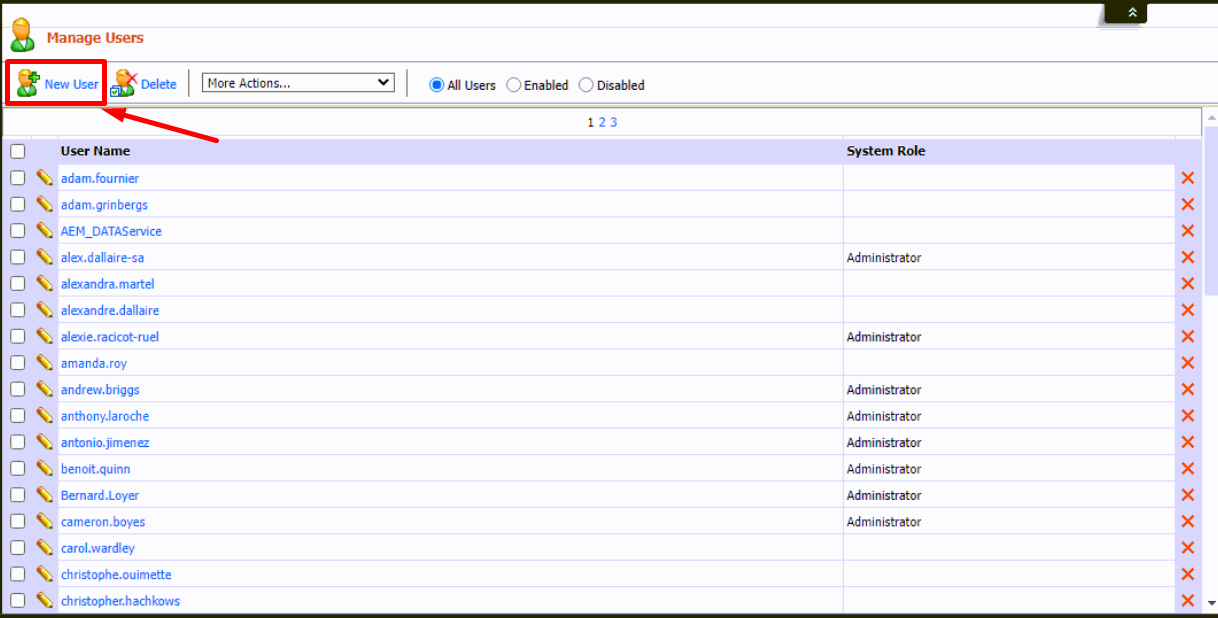Click the Delete user toolbar icon
The width and height of the screenshot is (1218, 618).
click(124, 83)
